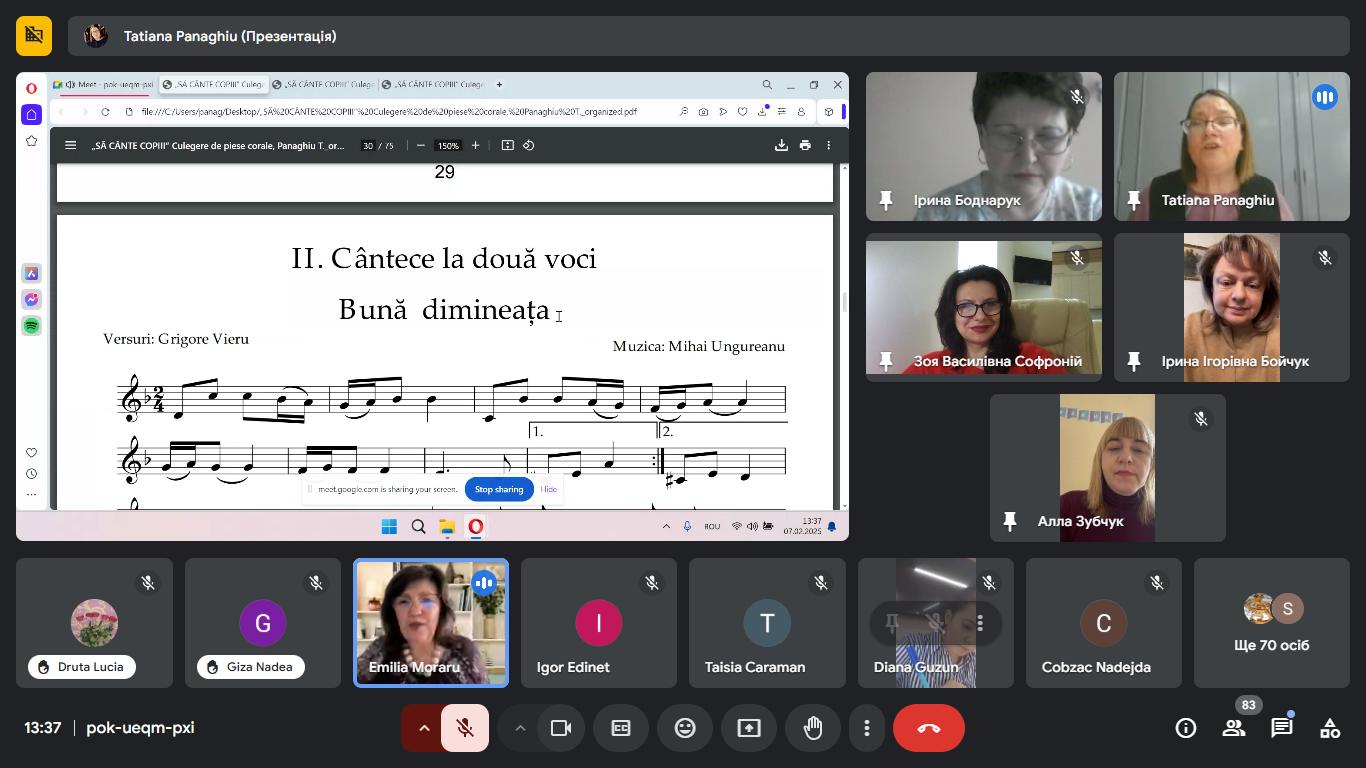Click Cobzac Nadejda's avatar tile
1366x768 pixels.
(1103, 623)
